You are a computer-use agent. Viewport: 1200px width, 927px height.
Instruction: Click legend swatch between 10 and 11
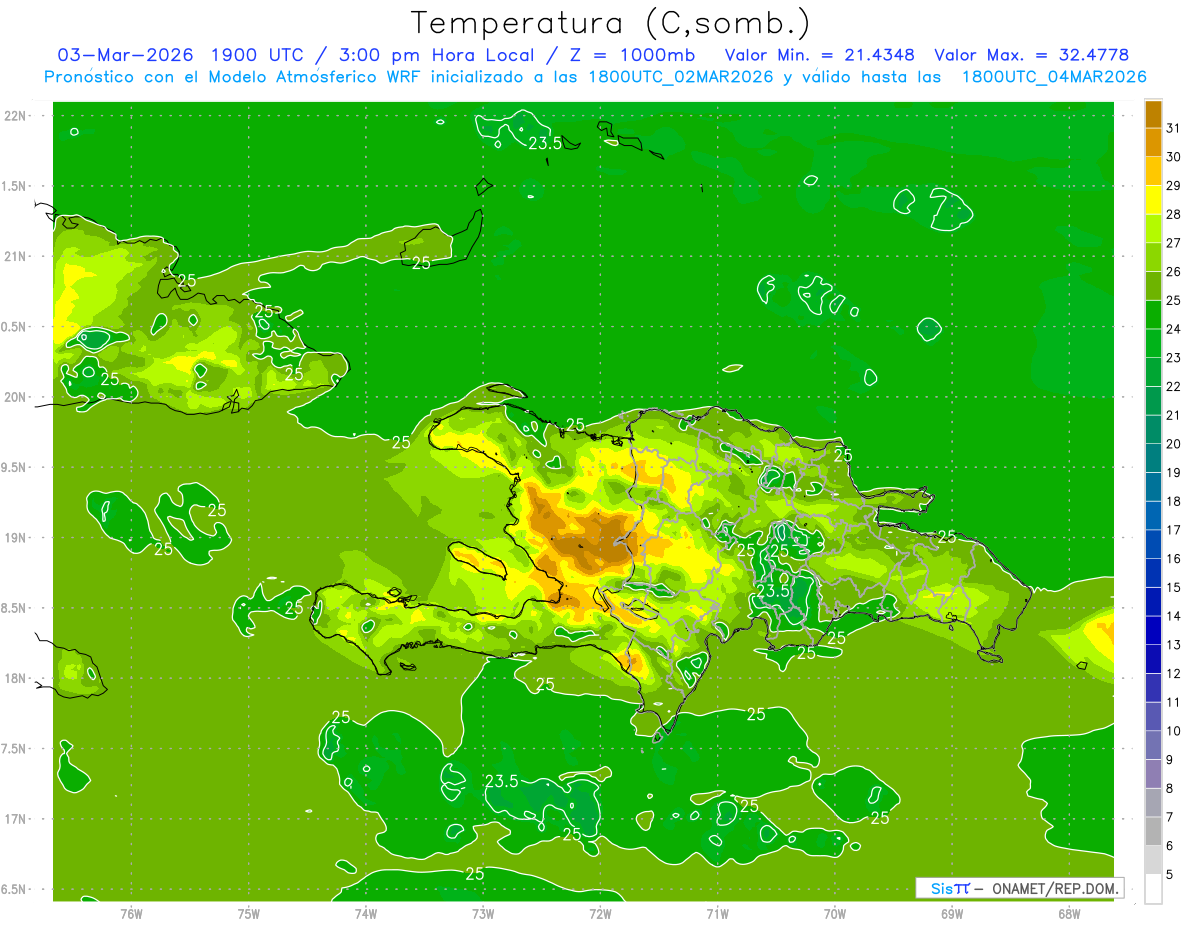coord(1153,716)
